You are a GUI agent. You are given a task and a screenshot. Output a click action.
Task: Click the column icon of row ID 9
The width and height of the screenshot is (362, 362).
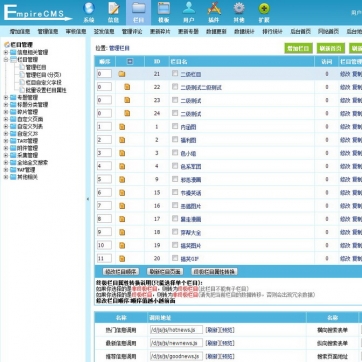pyautogui.click(x=122, y=179)
